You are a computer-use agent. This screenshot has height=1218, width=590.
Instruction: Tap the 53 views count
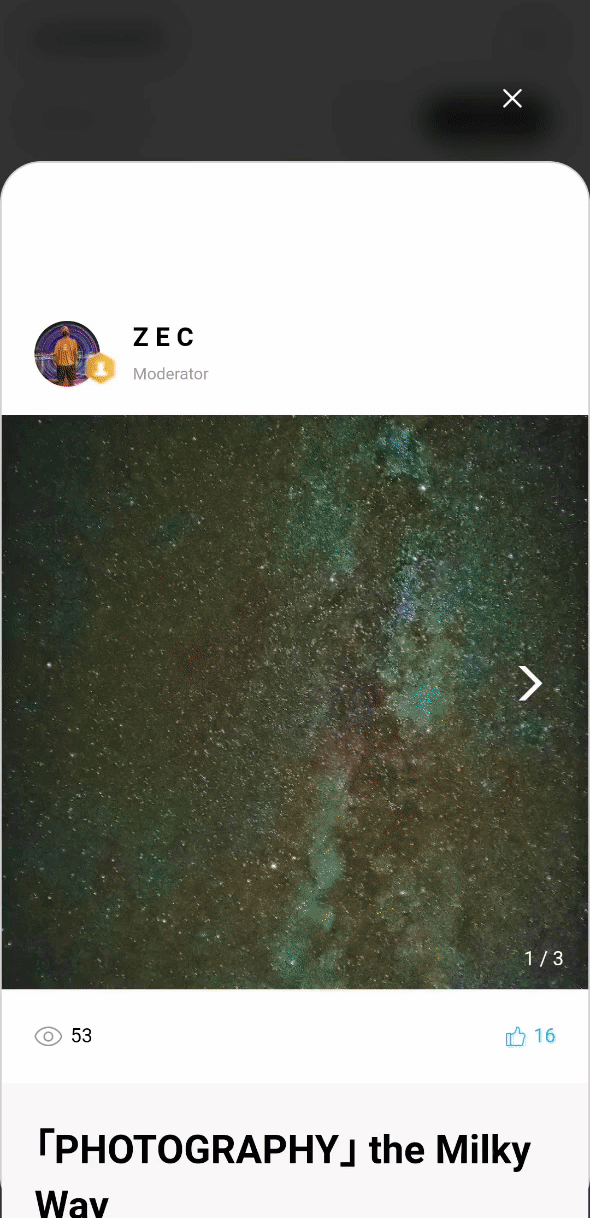pos(82,1036)
